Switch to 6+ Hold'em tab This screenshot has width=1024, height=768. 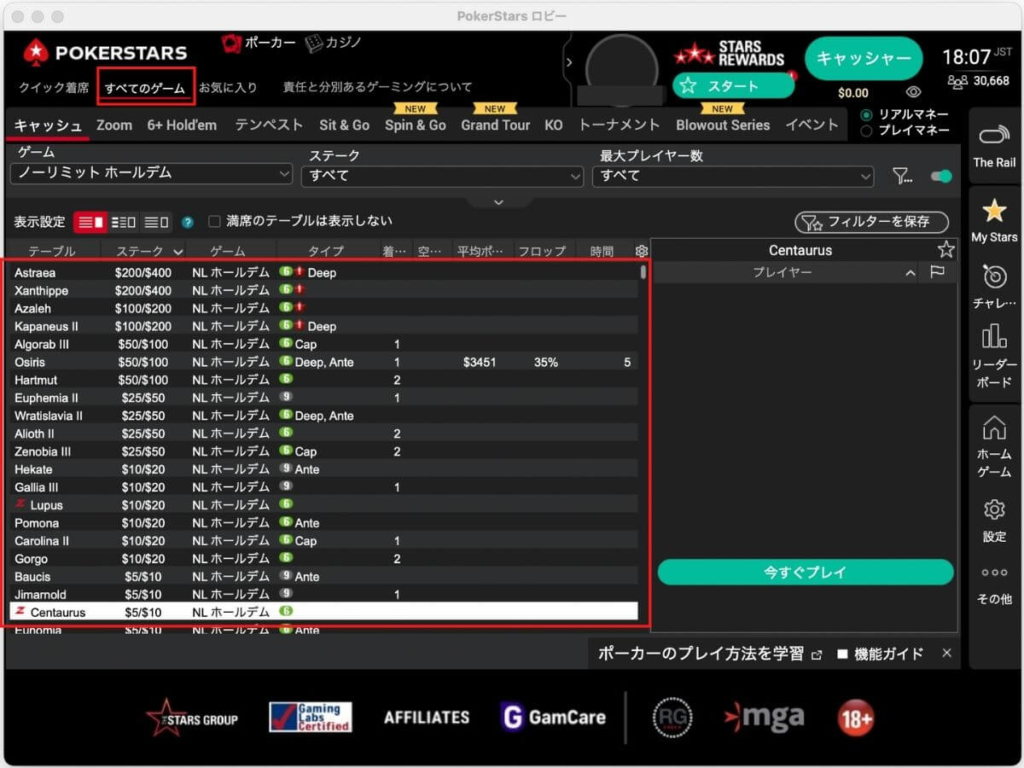182,125
